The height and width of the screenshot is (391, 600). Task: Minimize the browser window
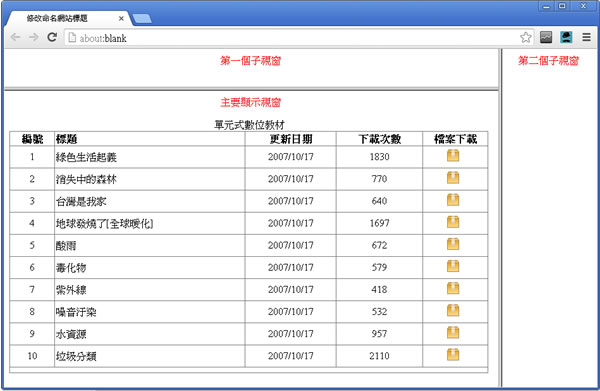[x=546, y=6]
